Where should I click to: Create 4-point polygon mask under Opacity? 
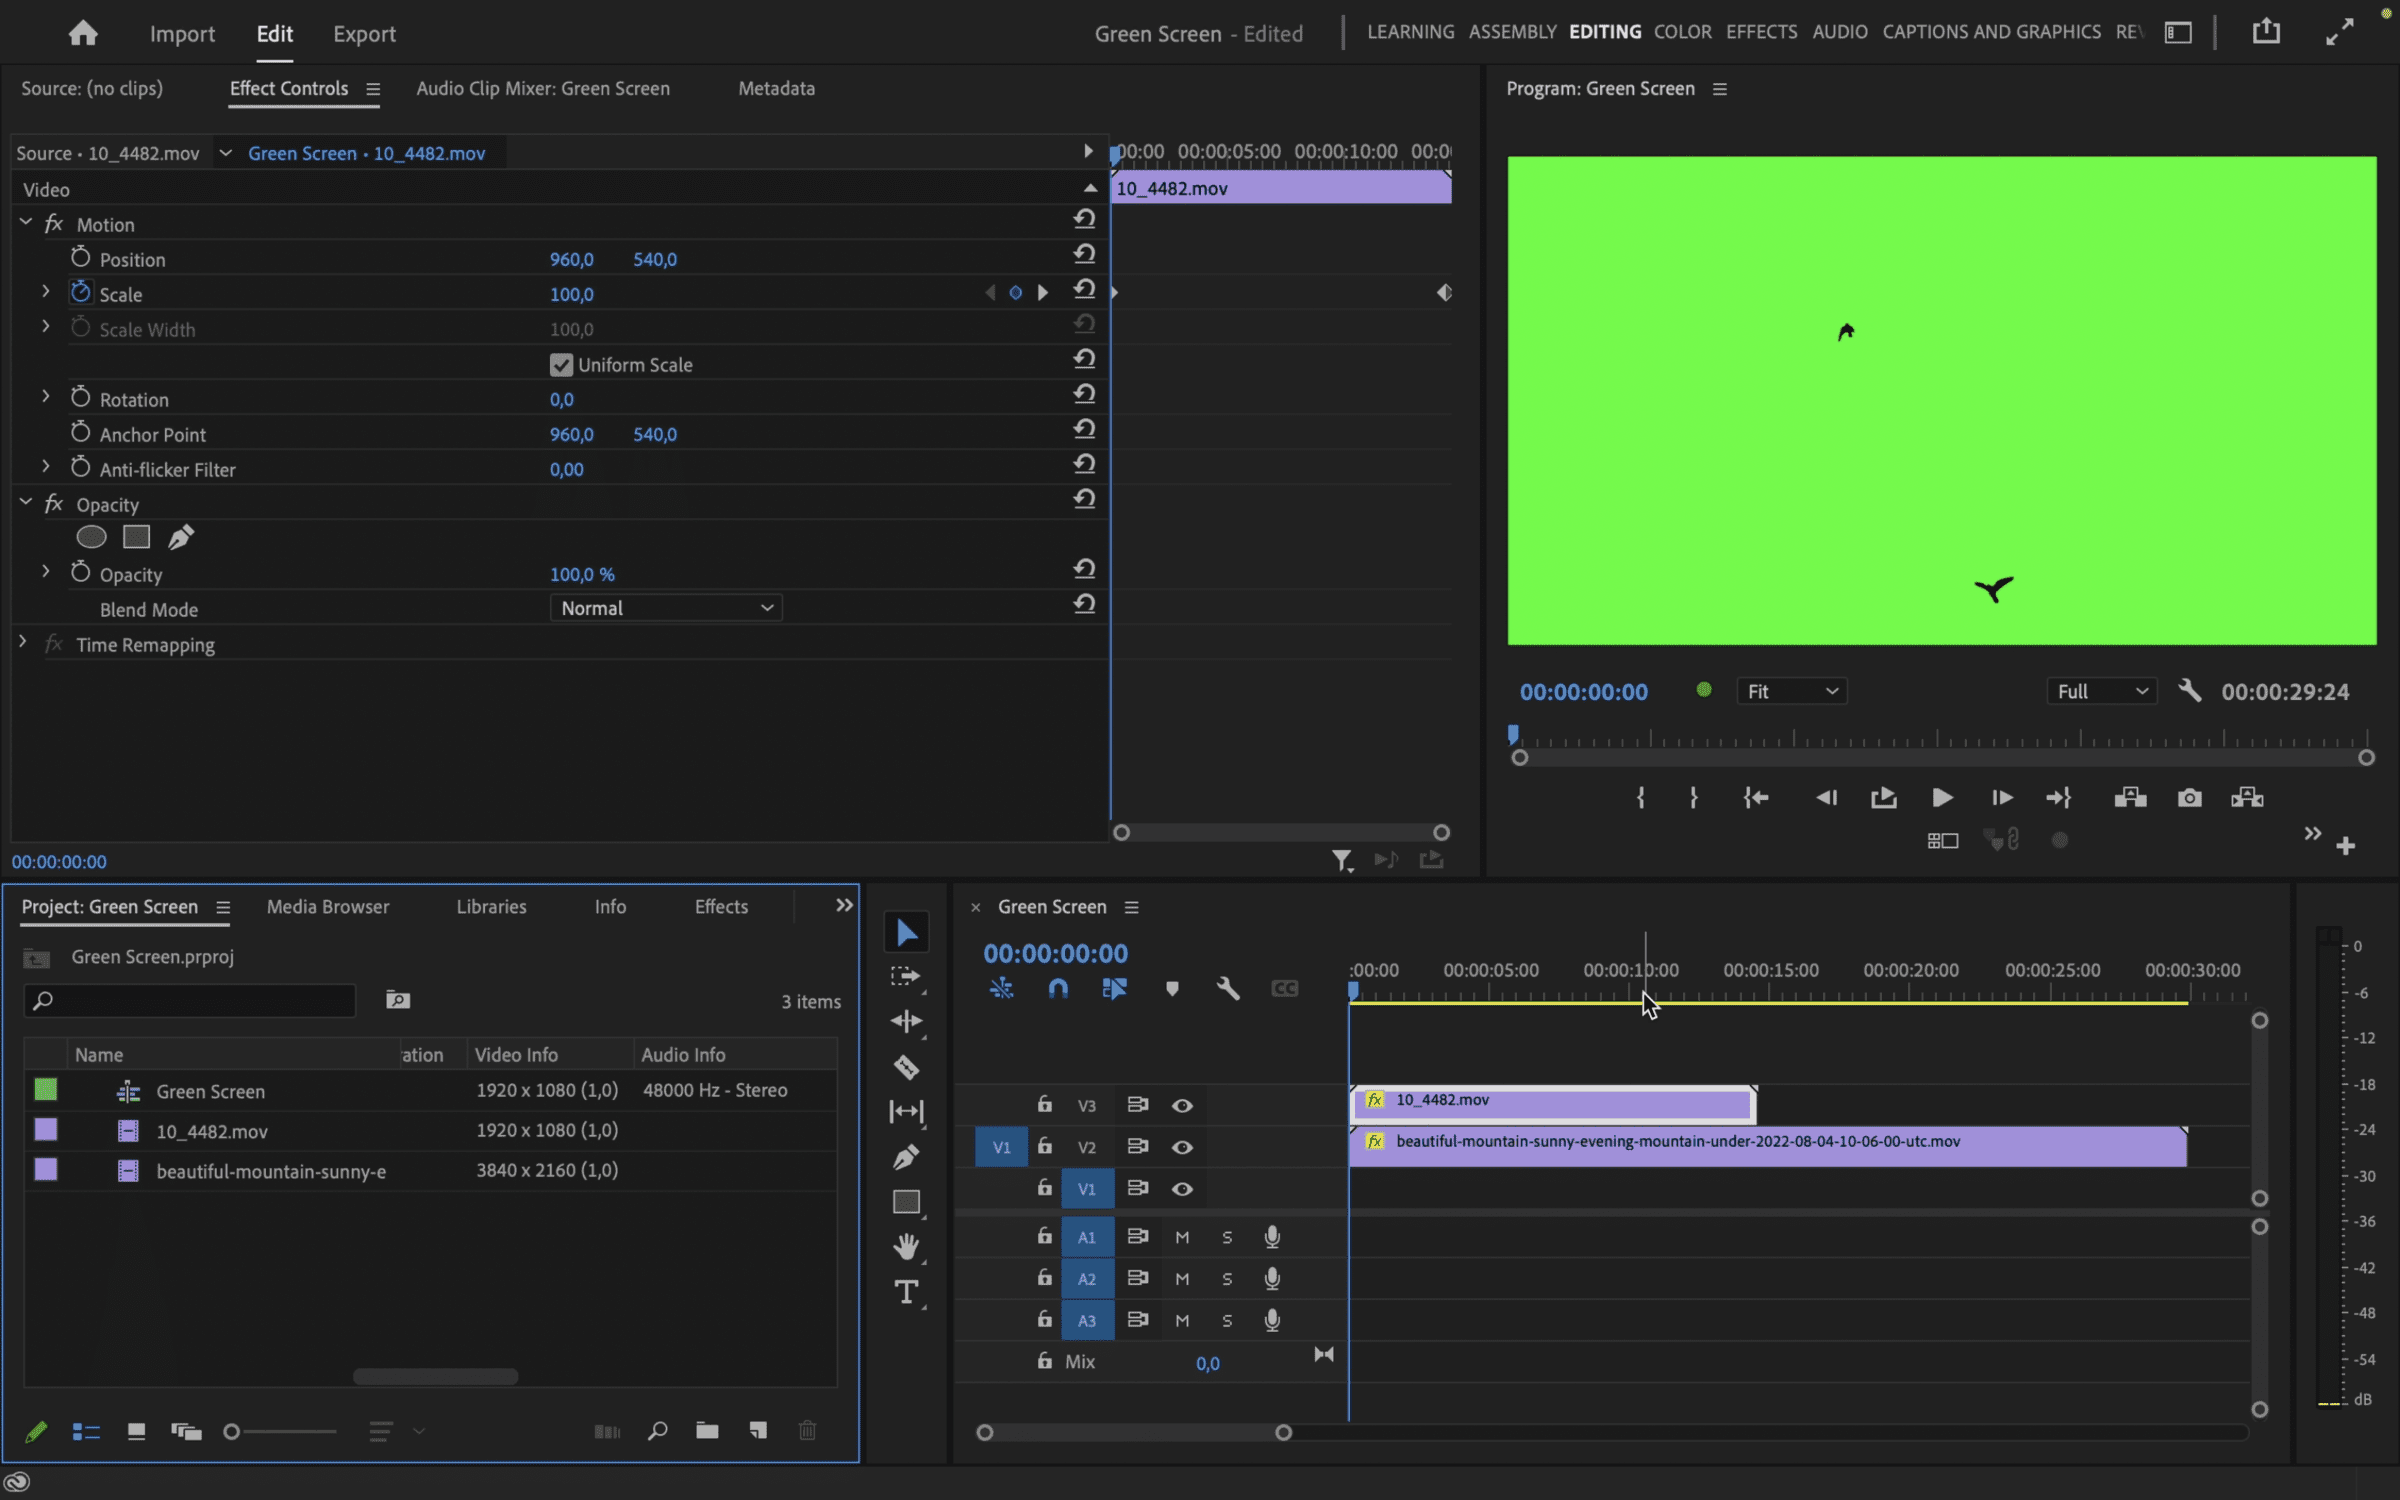[x=136, y=537]
